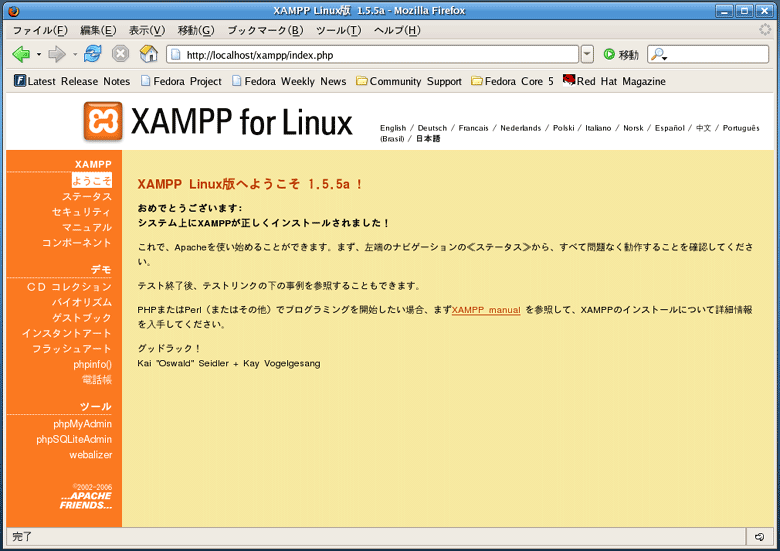The image size is (780, 551).
Task: Open セキュリティ in the sidebar
Action: point(82,212)
